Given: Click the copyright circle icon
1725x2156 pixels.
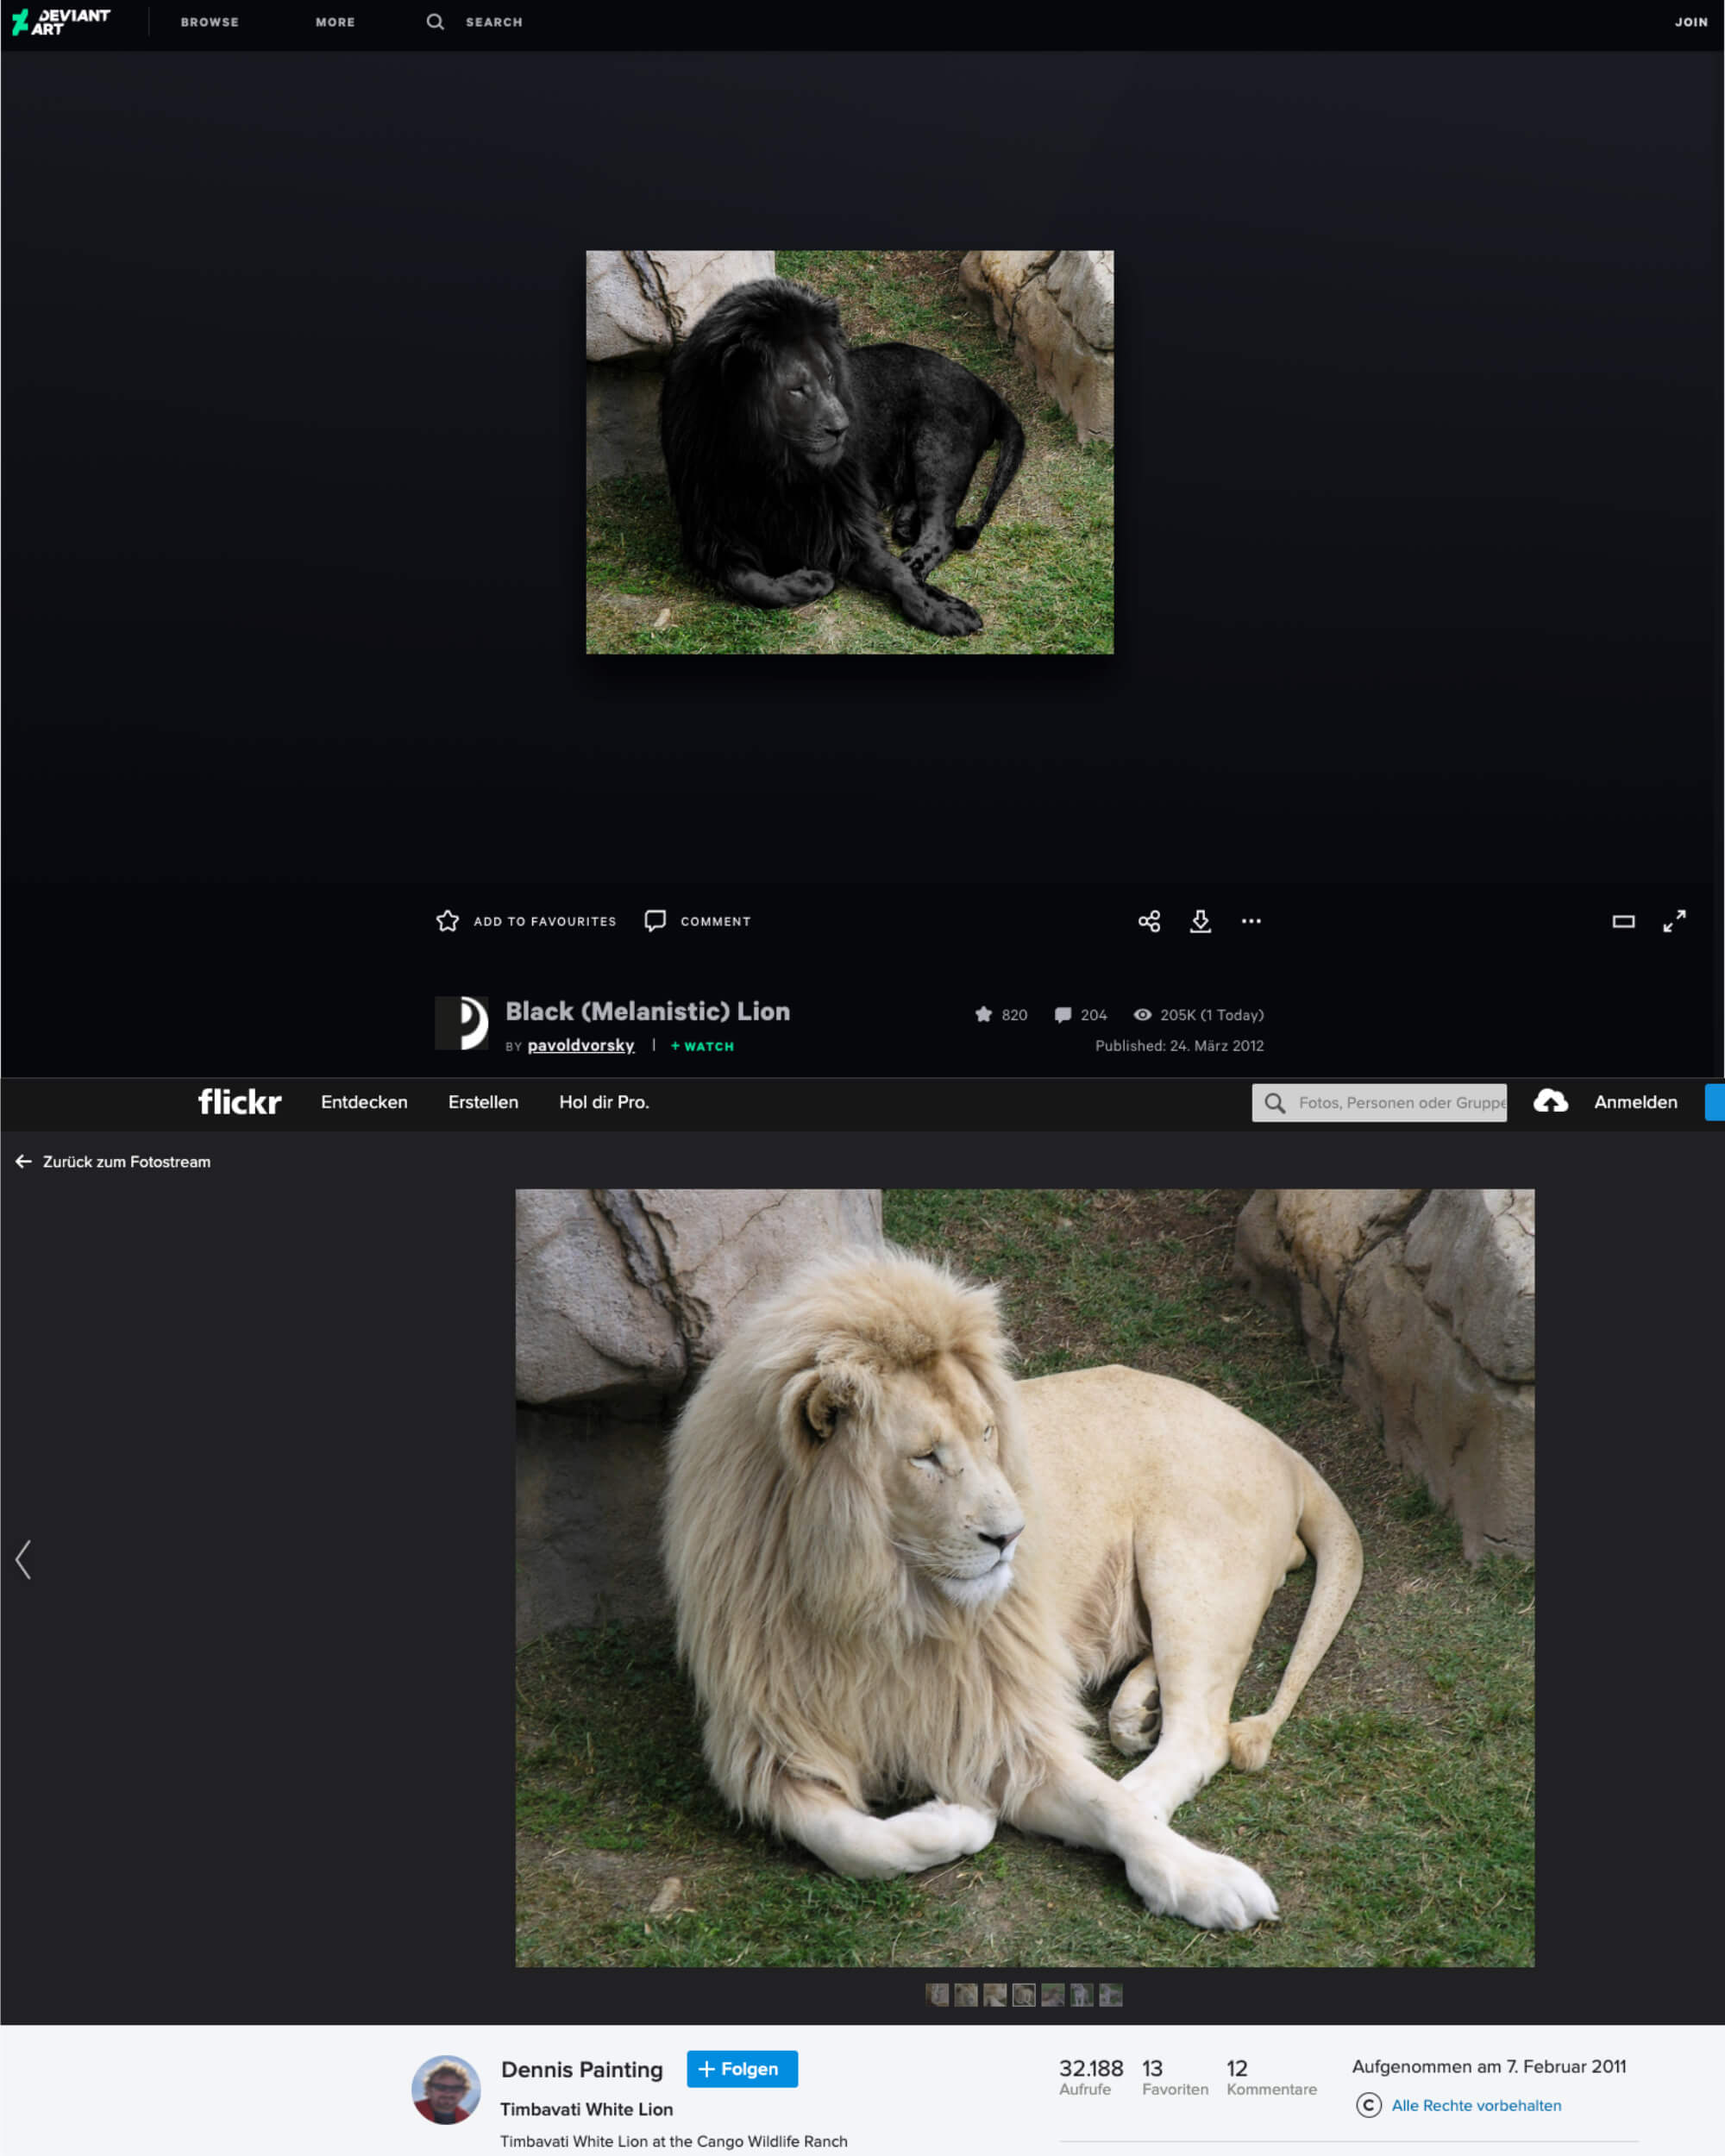Looking at the screenshot, I should coord(1368,2105).
